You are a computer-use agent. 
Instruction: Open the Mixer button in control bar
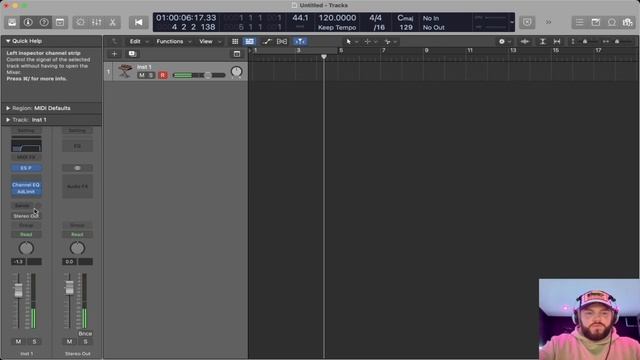pos(96,22)
